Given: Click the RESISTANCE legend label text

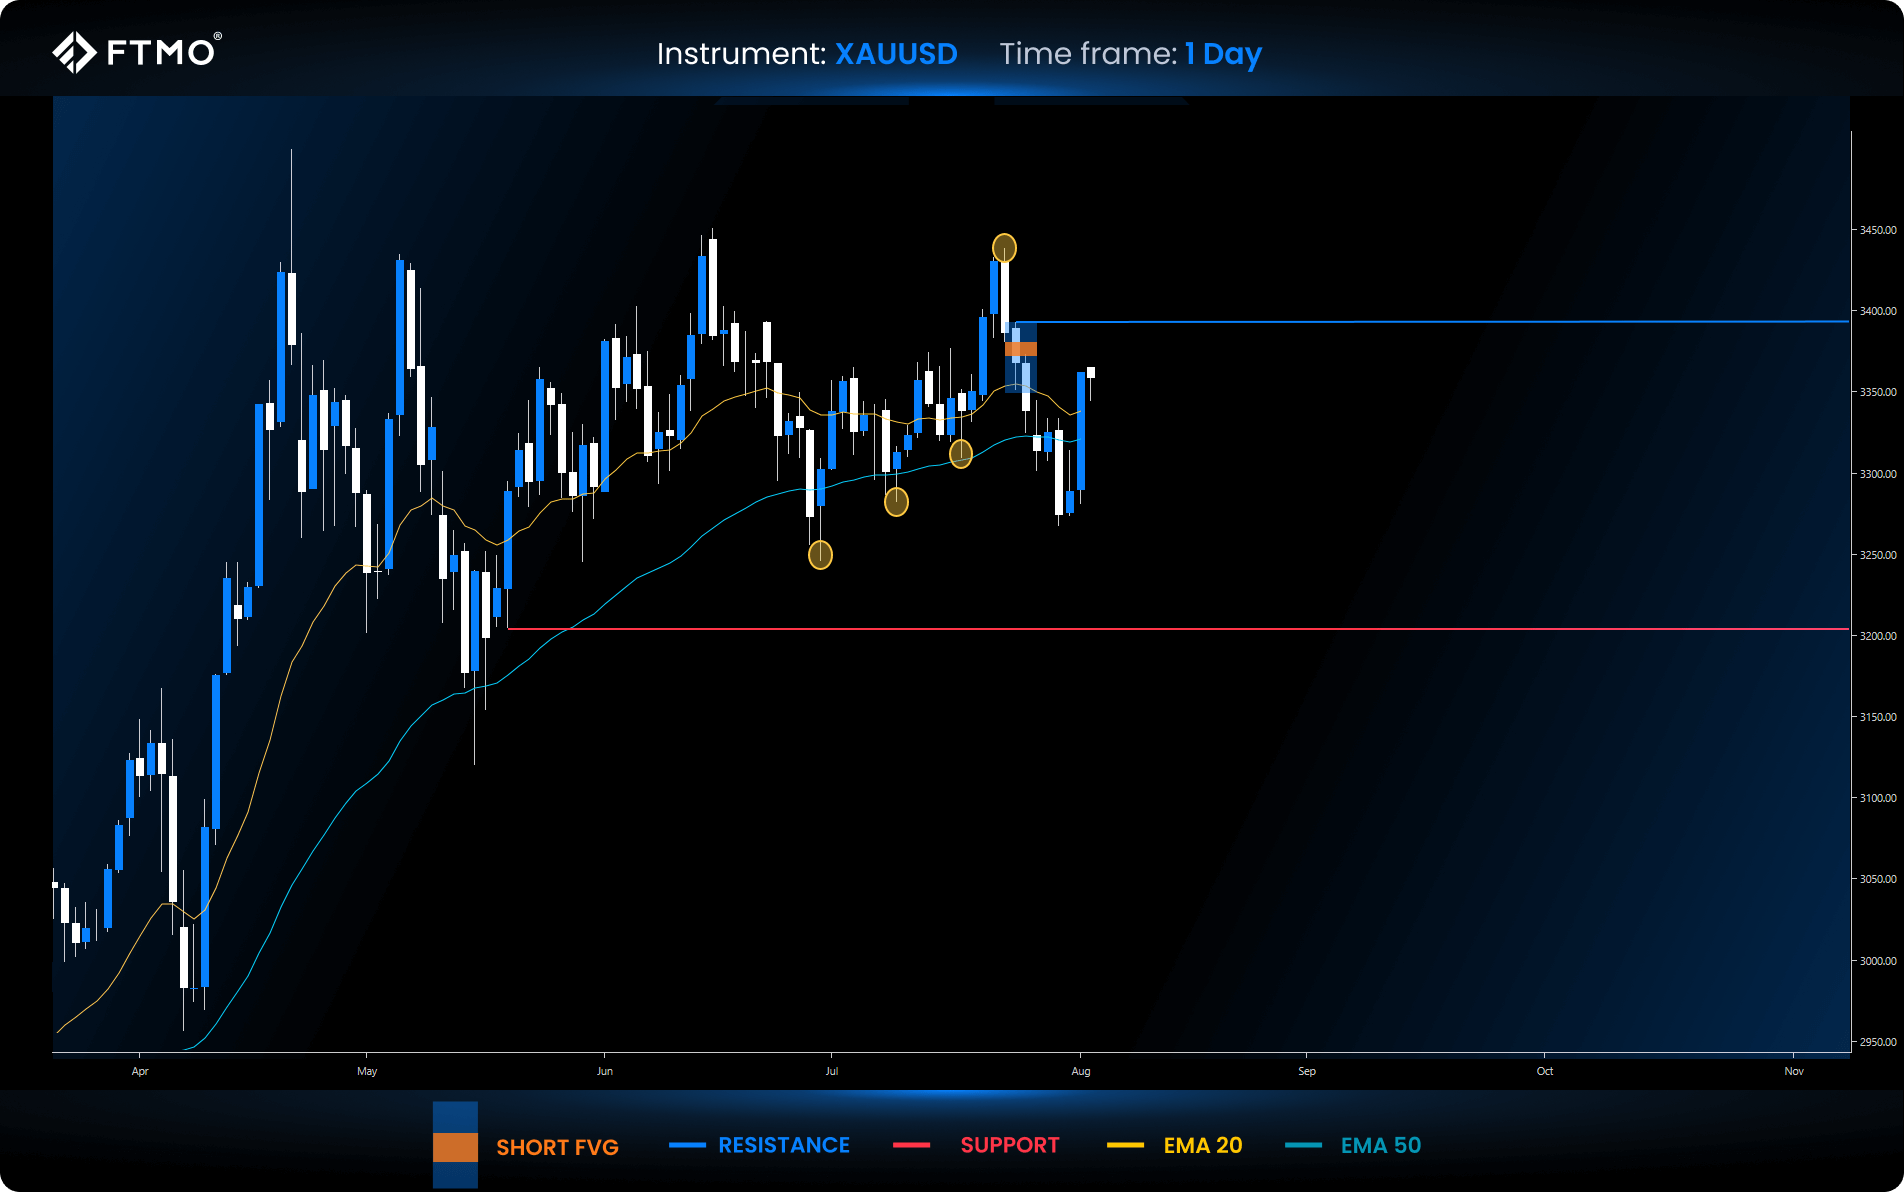Looking at the screenshot, I should [784, 1145].
